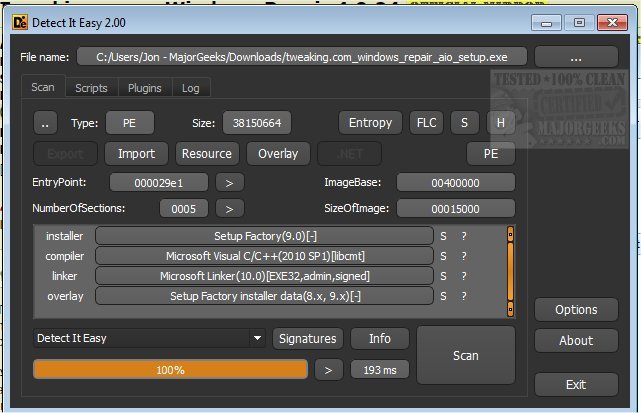The image size is (641, 413).
Task: Open the Import table
Action: (x=137, y=154)
